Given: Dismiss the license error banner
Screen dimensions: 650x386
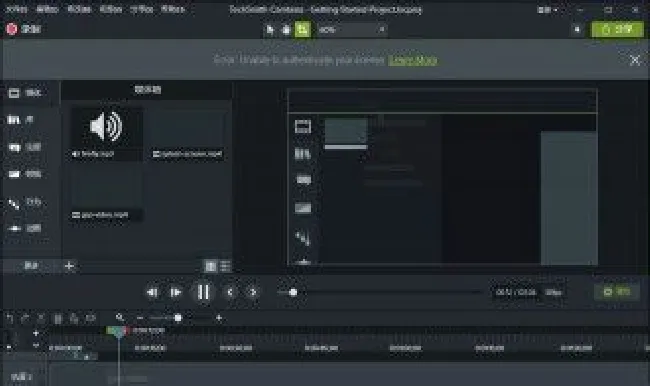Looking at the screenshot, I should click(x=635, y=61).
